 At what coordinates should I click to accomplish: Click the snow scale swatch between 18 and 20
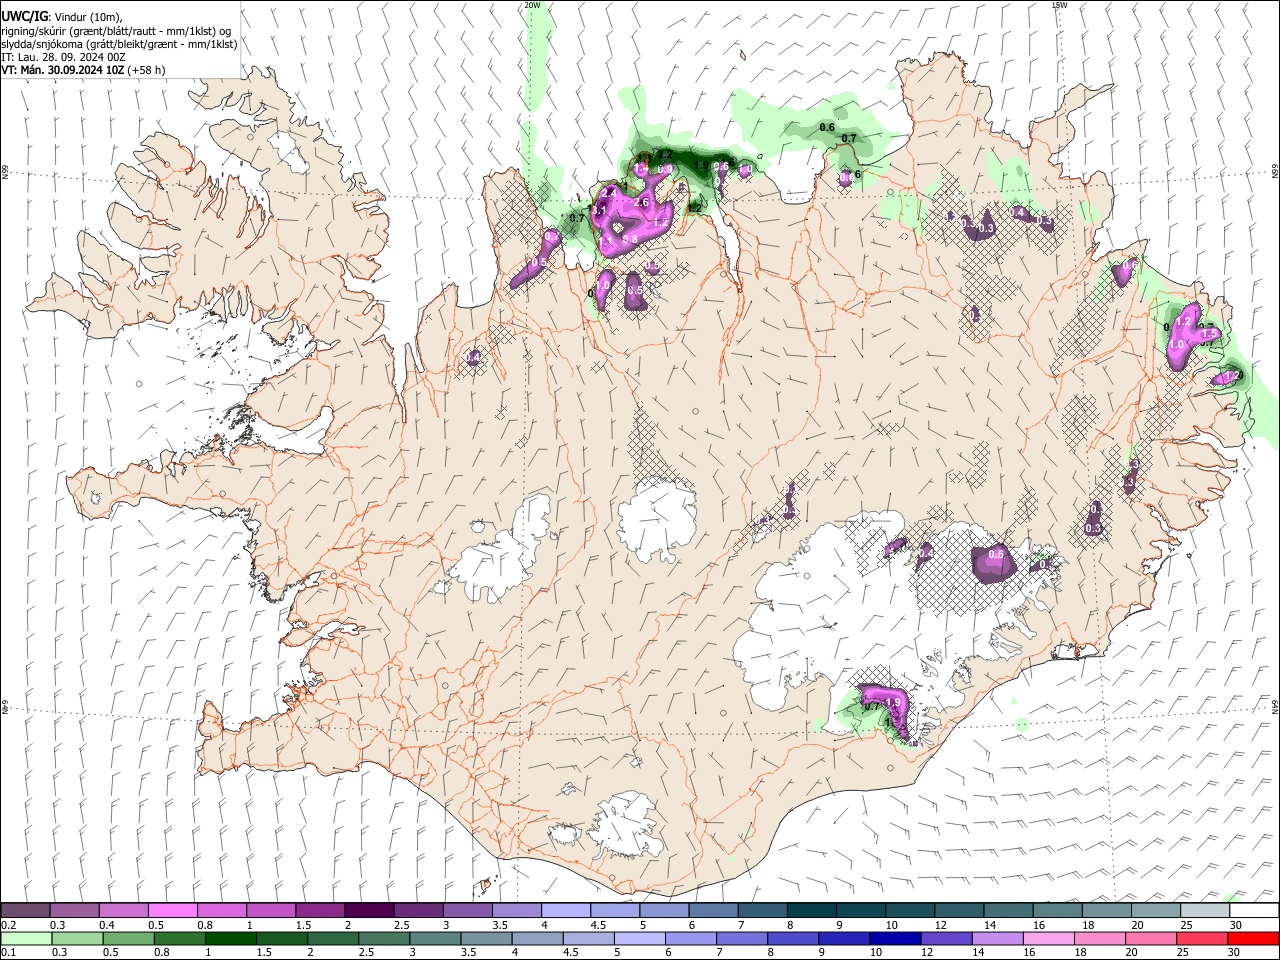click(x=1105, y=911)
